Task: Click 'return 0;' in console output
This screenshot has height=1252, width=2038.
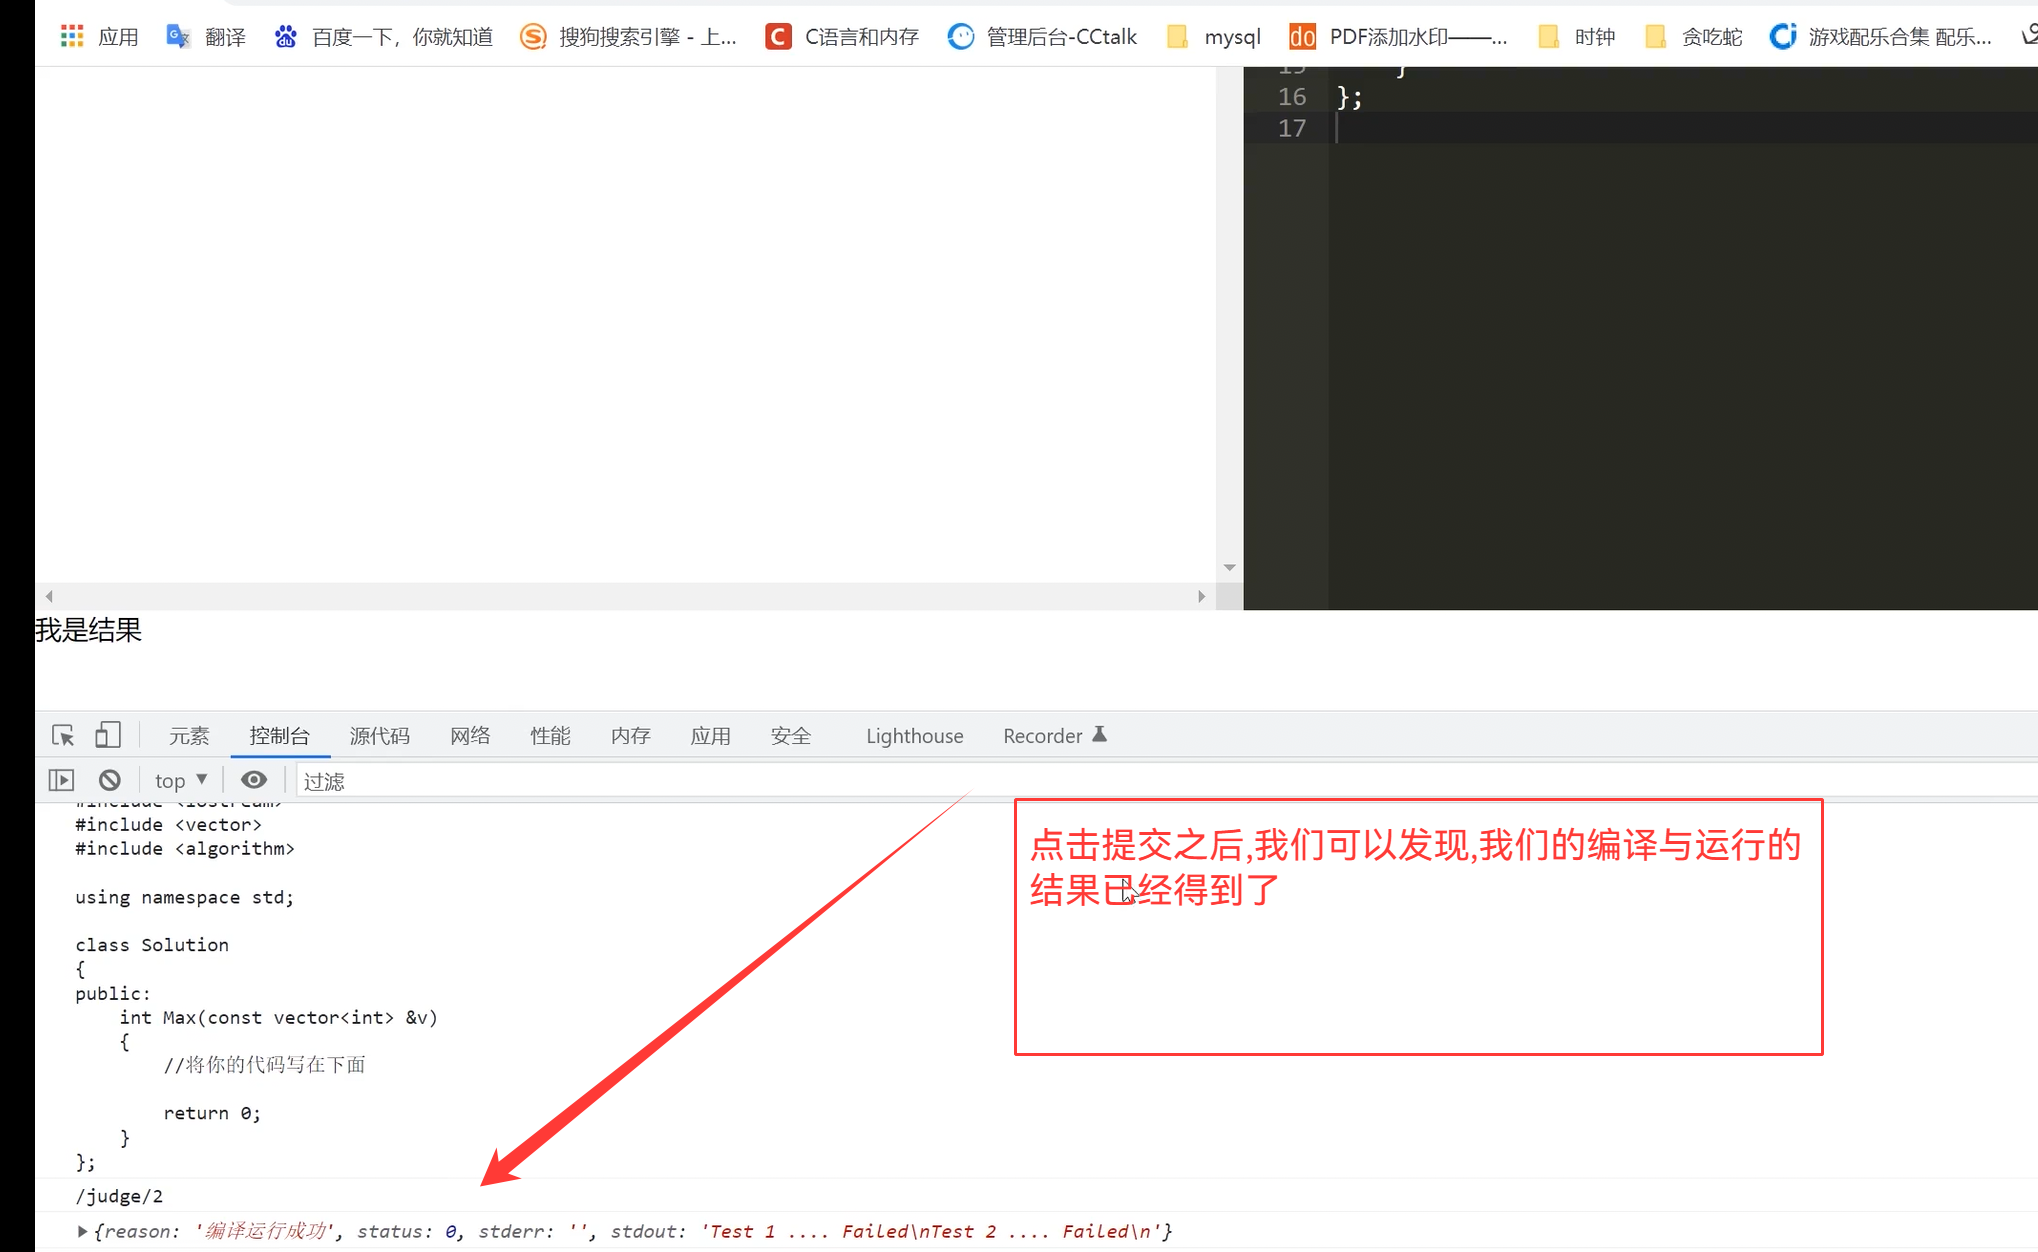Action: point(212,1113)
